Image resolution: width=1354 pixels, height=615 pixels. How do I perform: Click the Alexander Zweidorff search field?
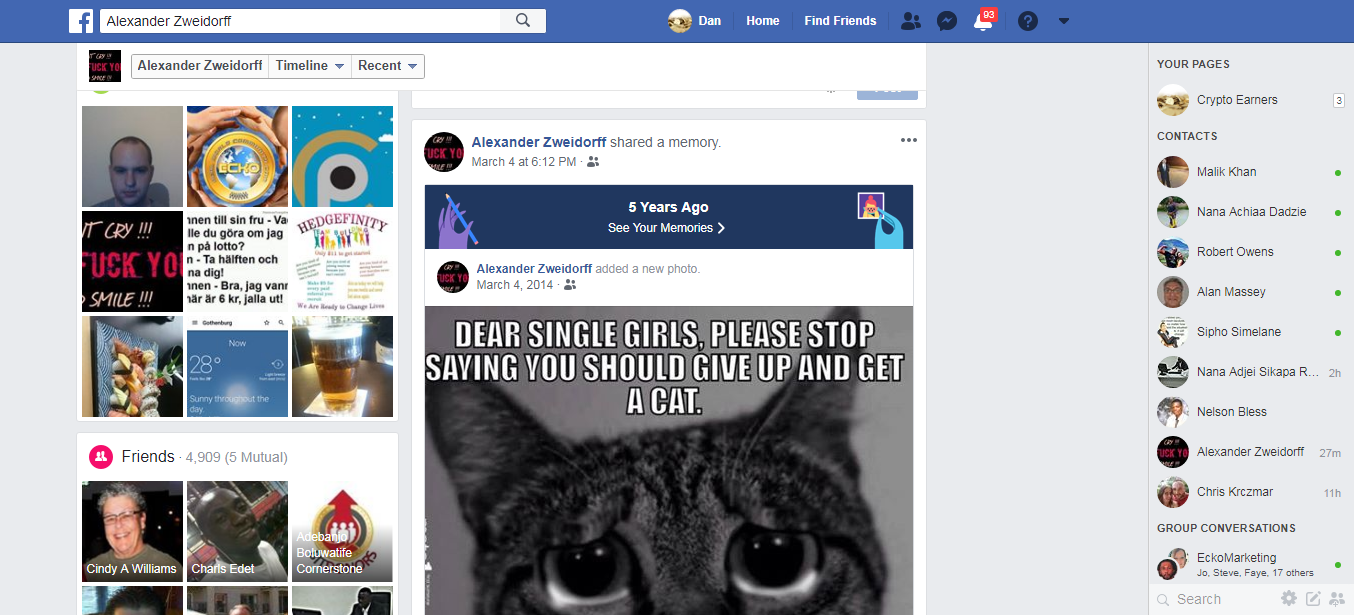(300, 20)
